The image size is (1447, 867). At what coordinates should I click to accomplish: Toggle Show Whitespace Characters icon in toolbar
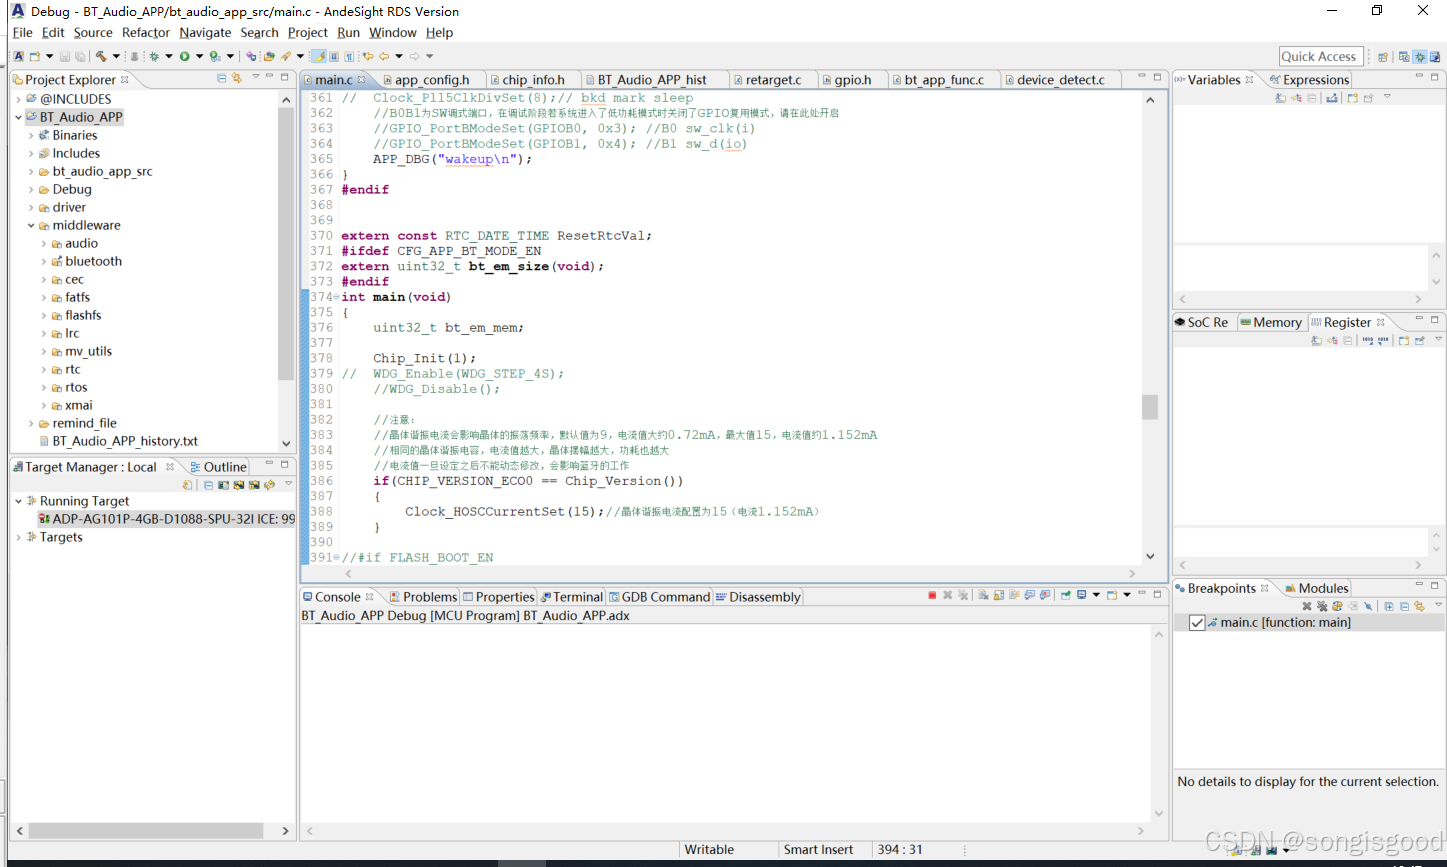coord(349,58)
